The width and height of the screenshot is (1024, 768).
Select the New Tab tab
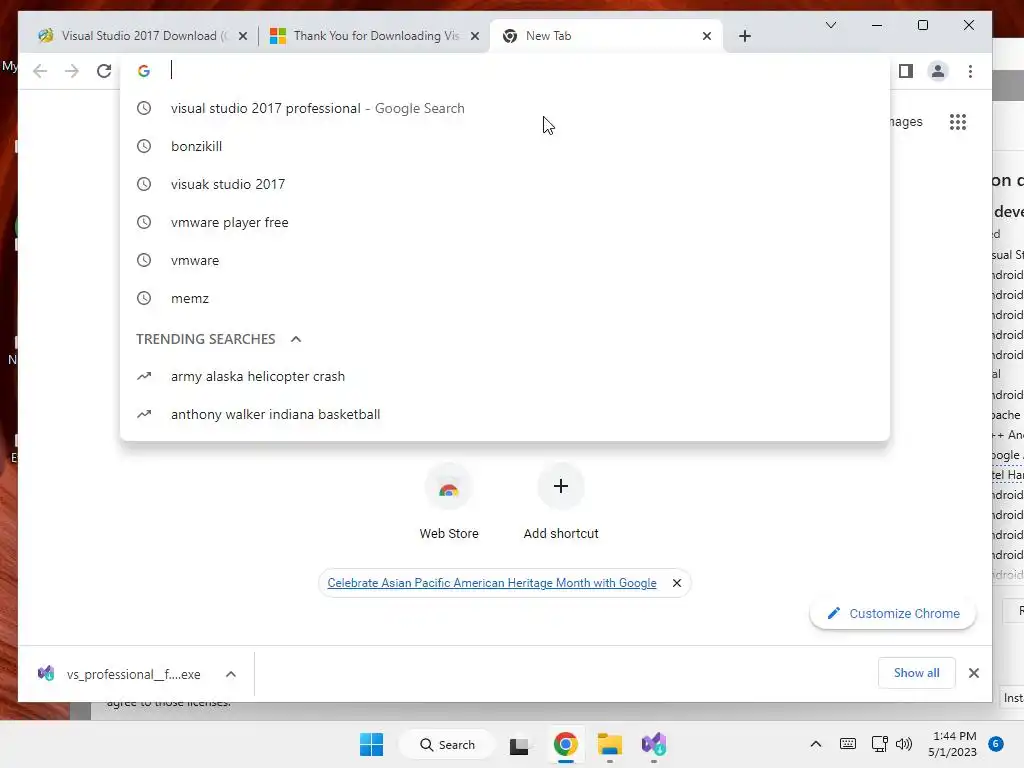[606, 36]
